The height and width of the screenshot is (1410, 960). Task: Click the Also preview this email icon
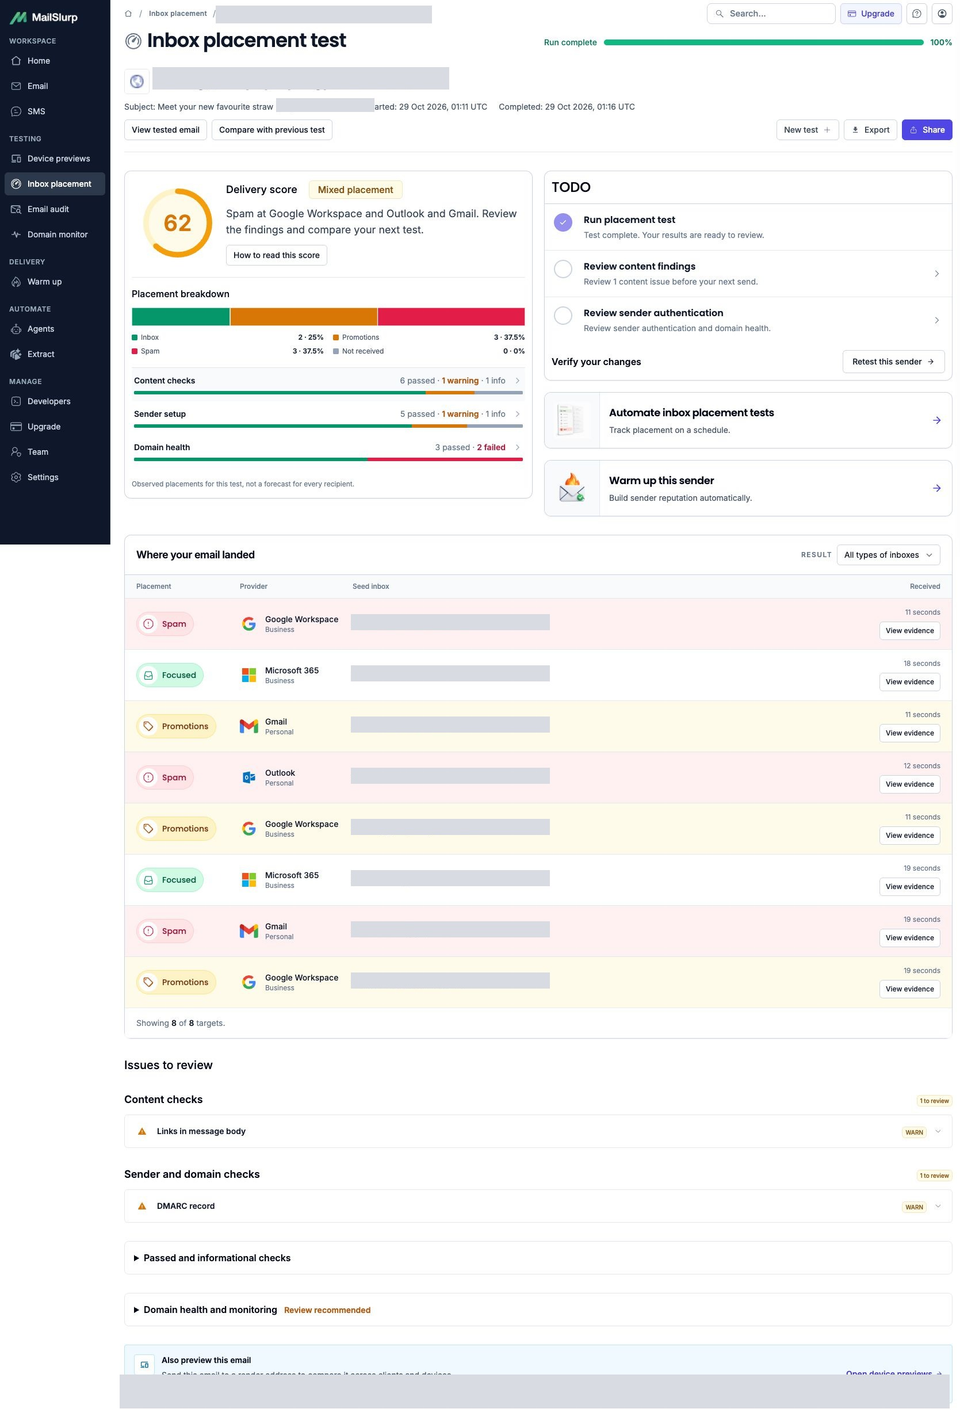[x=144, y=1364]
